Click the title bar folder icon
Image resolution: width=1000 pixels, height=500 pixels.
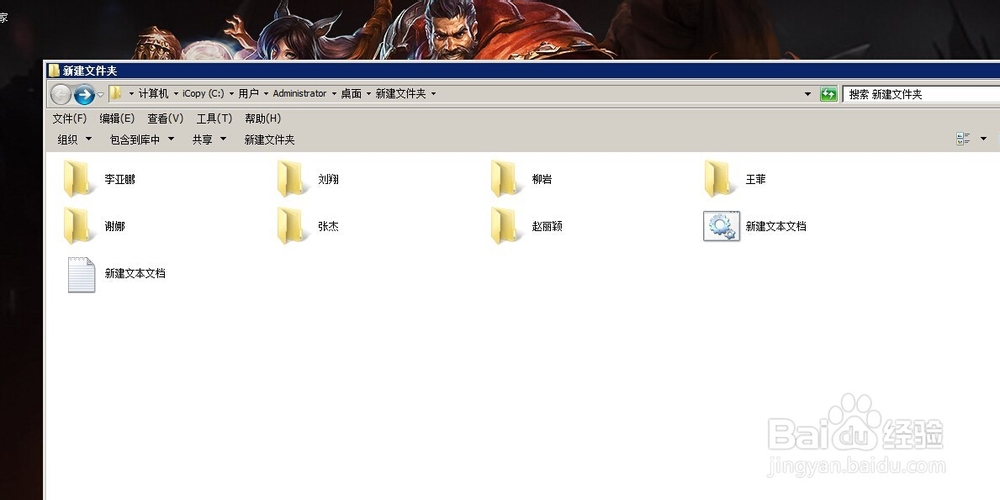pyautogui.click(x=54, y=70)
